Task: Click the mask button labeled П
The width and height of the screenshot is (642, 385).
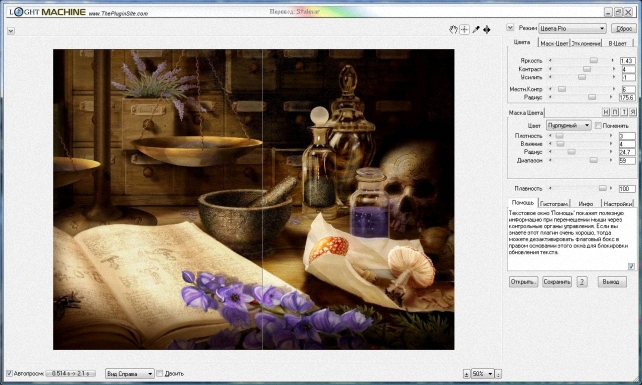Action: point(615,112)
